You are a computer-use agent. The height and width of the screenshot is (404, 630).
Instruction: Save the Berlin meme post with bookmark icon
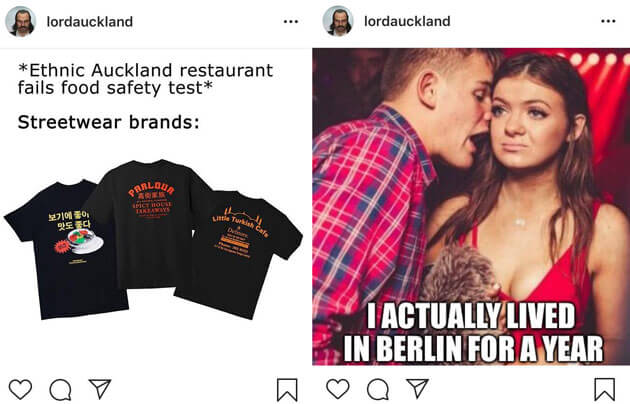605,390
